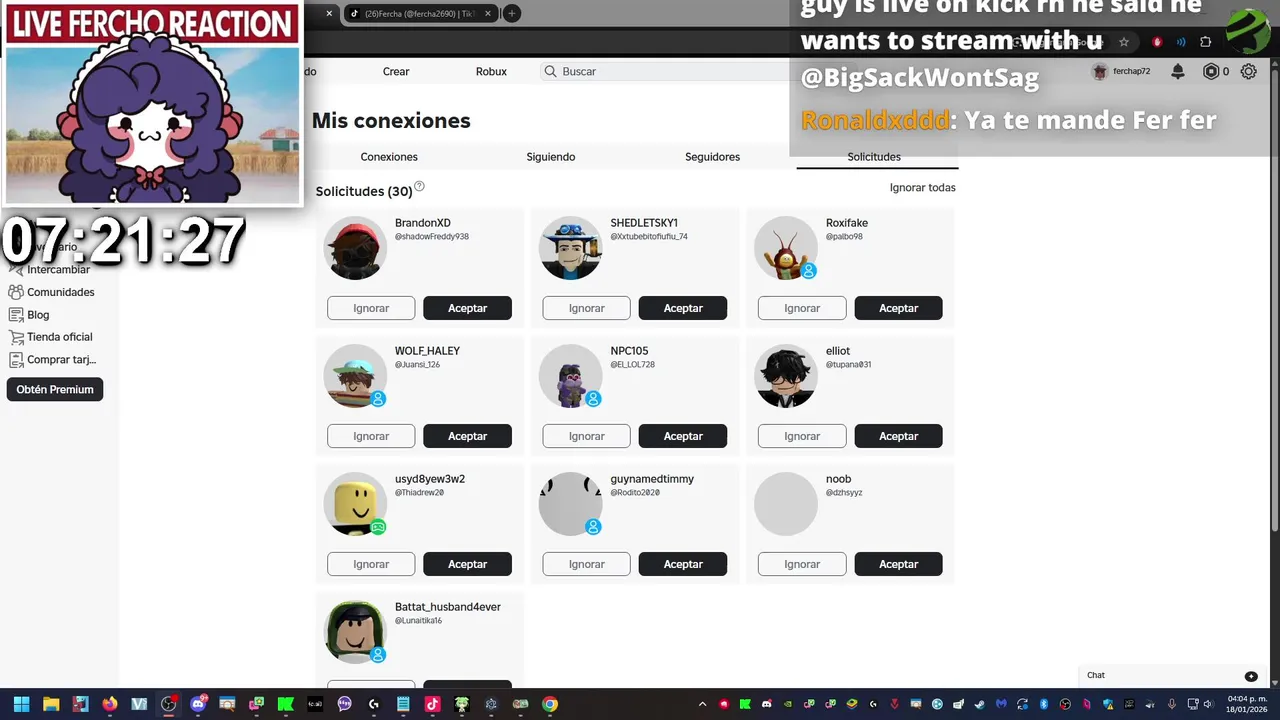Open Comprar tarjetas in the sidebar
The height and width of the screenshot is (720, 1280).
(x=53, y=359)
